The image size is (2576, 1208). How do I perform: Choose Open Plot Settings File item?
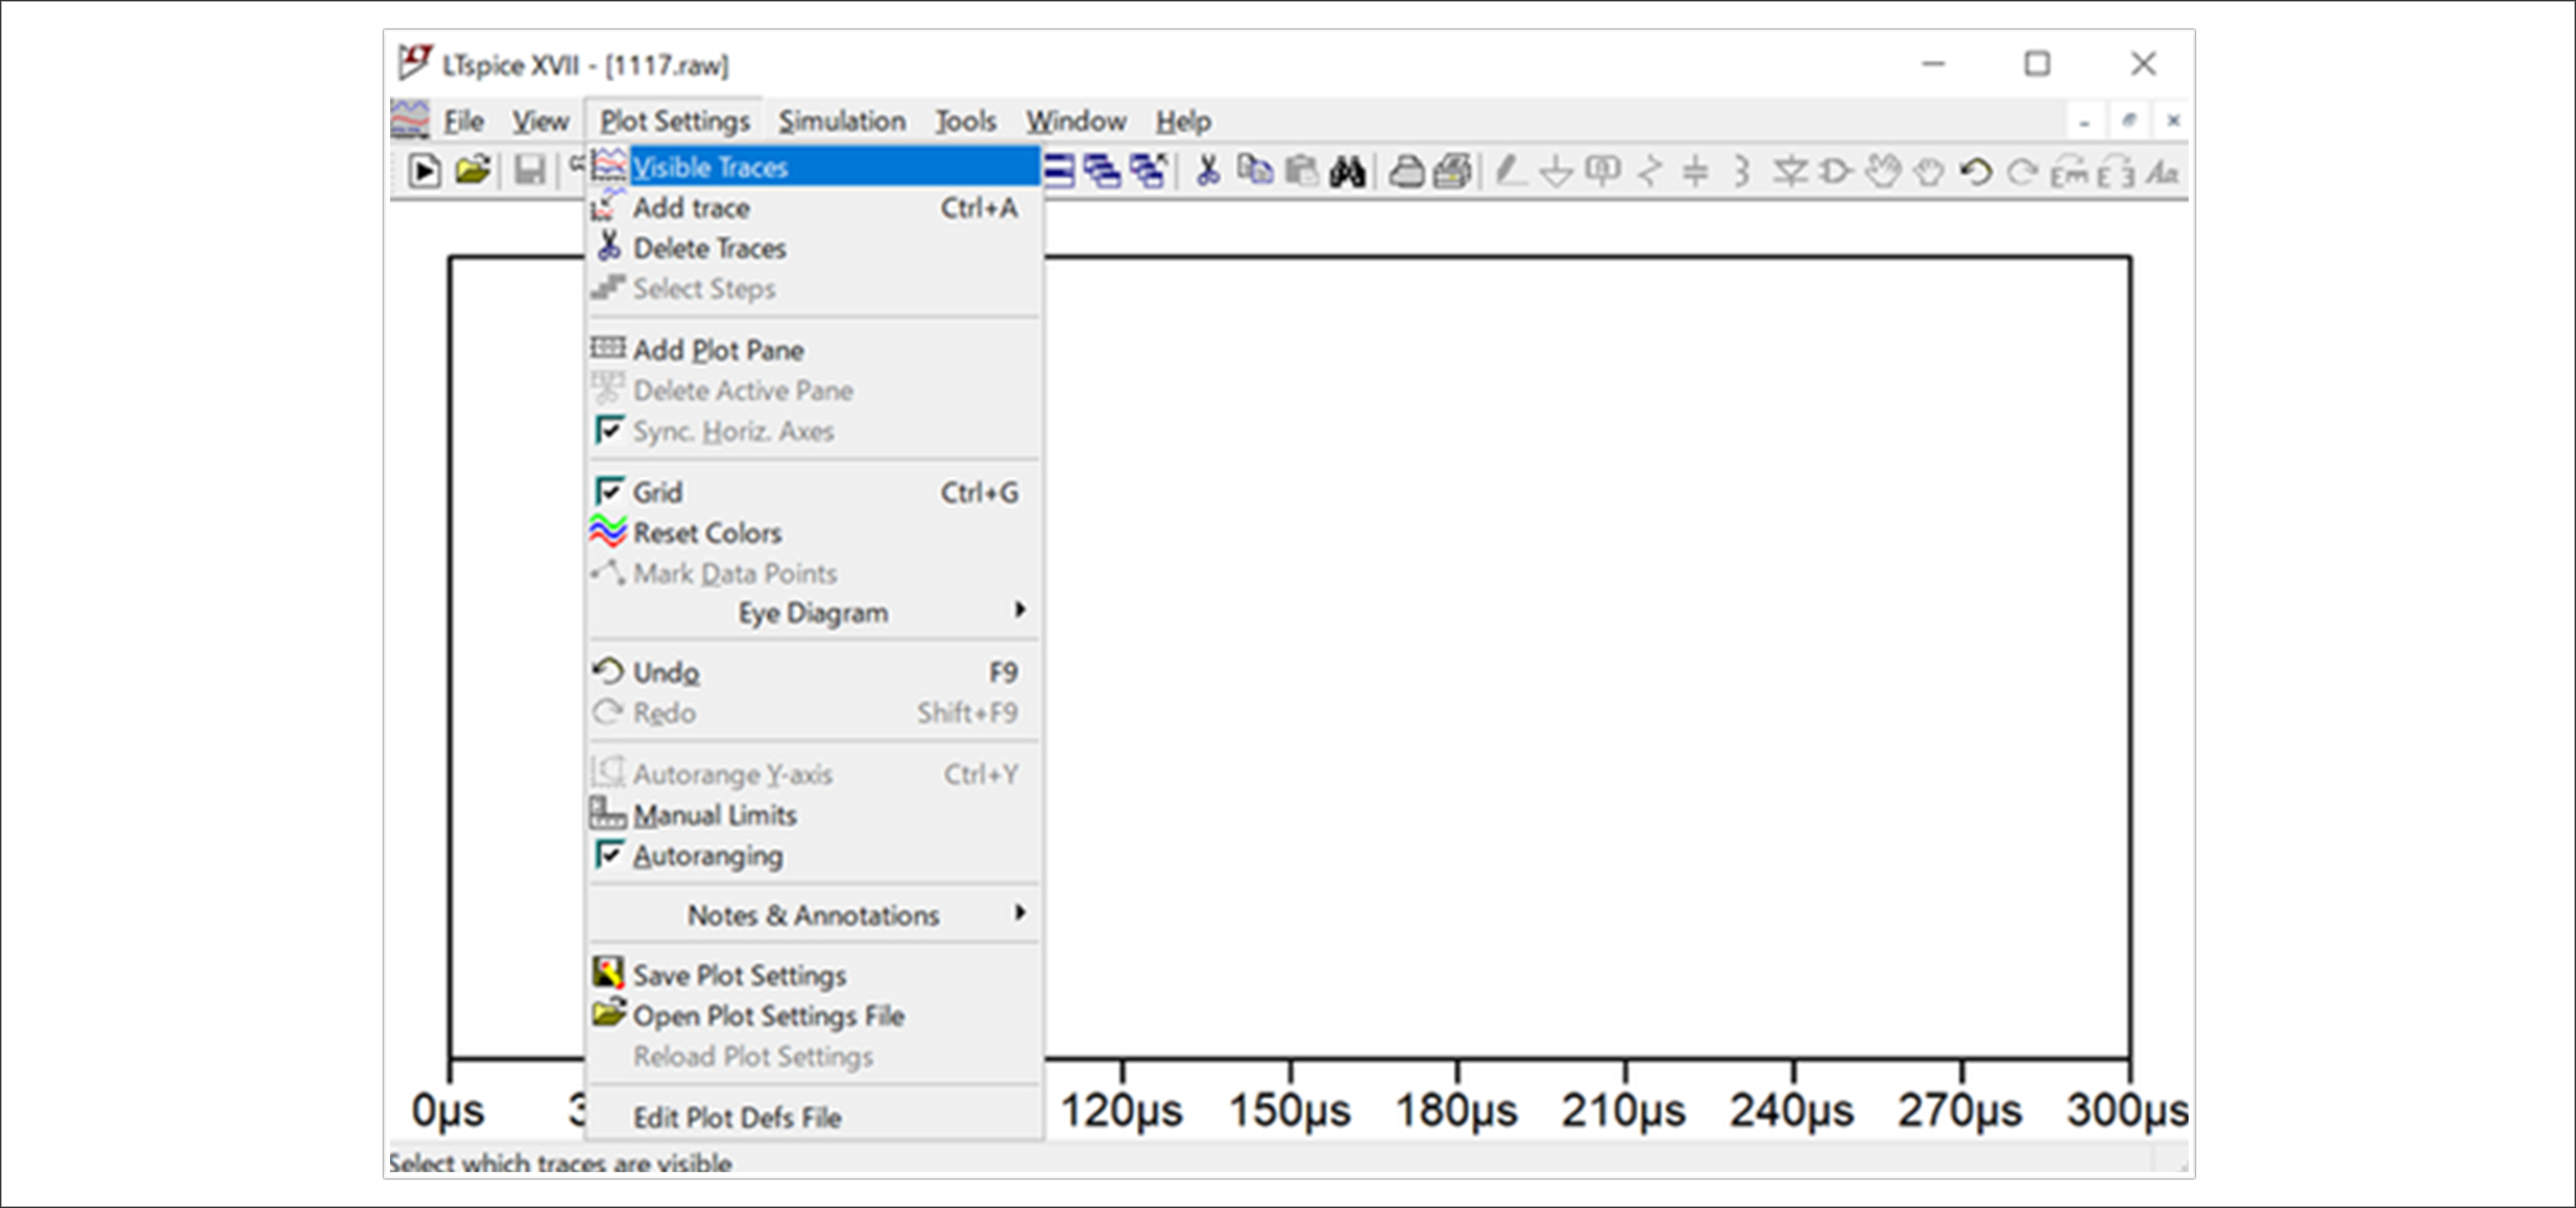(x=814, y=1015)
